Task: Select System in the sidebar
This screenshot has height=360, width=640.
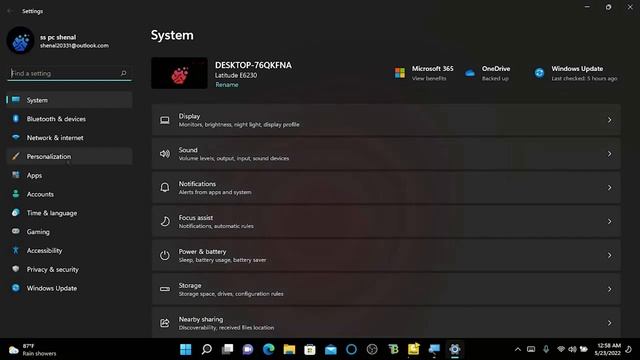Action: click(x=69, y=100)
